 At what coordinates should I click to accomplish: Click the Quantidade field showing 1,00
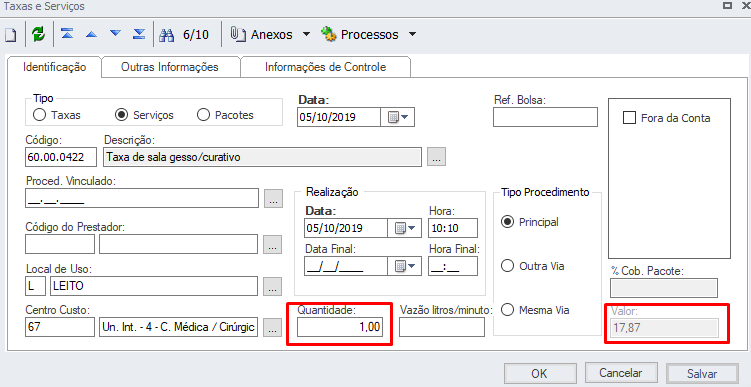coord(340,328)
